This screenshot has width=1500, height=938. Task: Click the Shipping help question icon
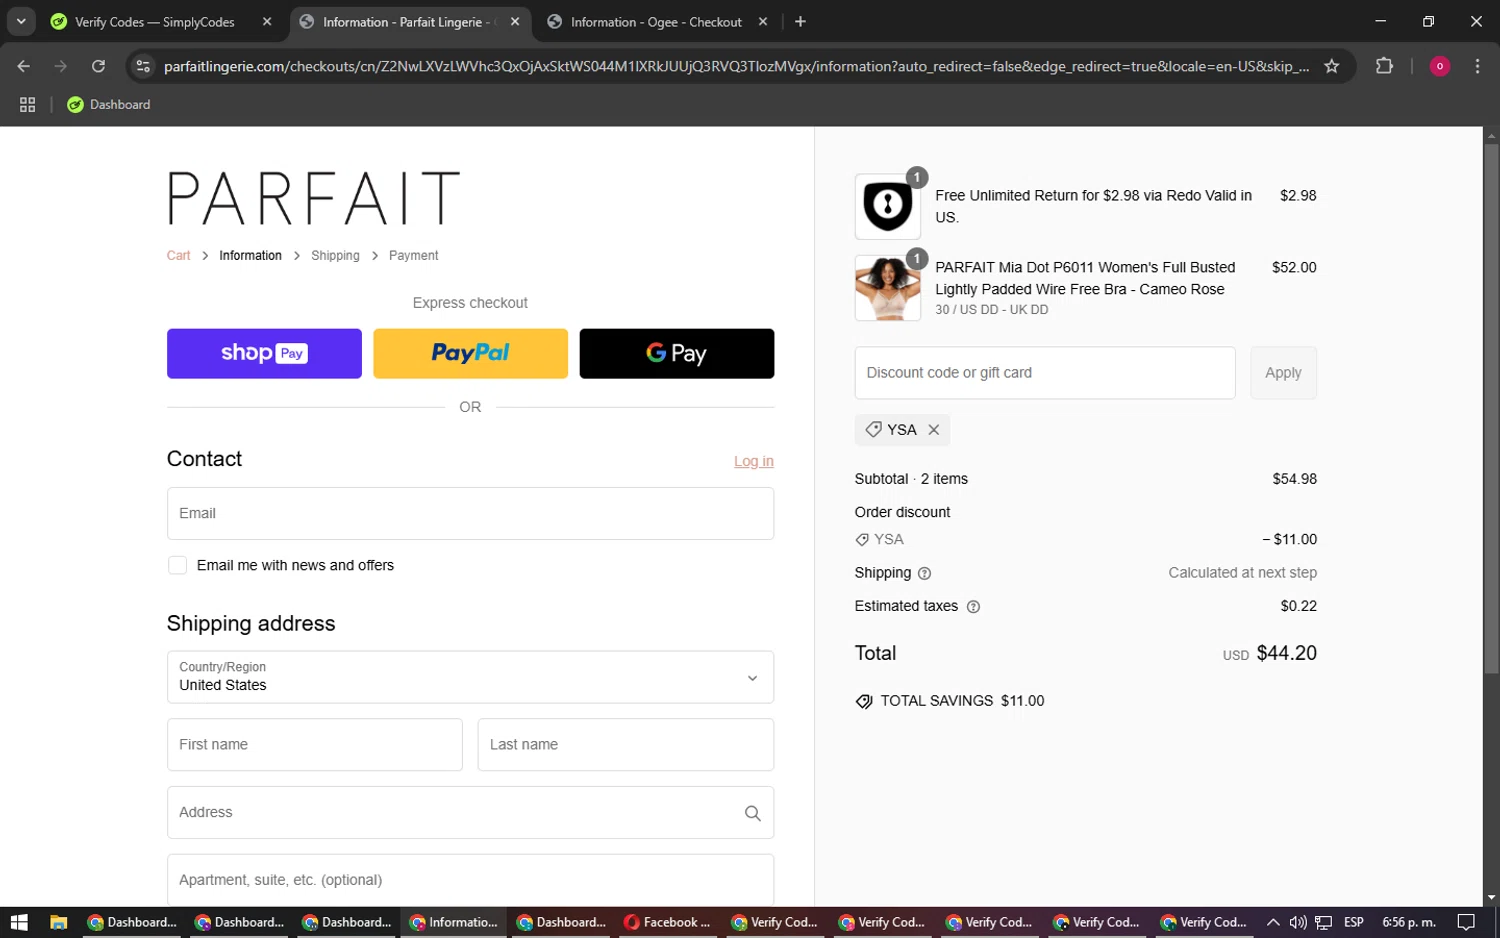click(x=924, y=574)
